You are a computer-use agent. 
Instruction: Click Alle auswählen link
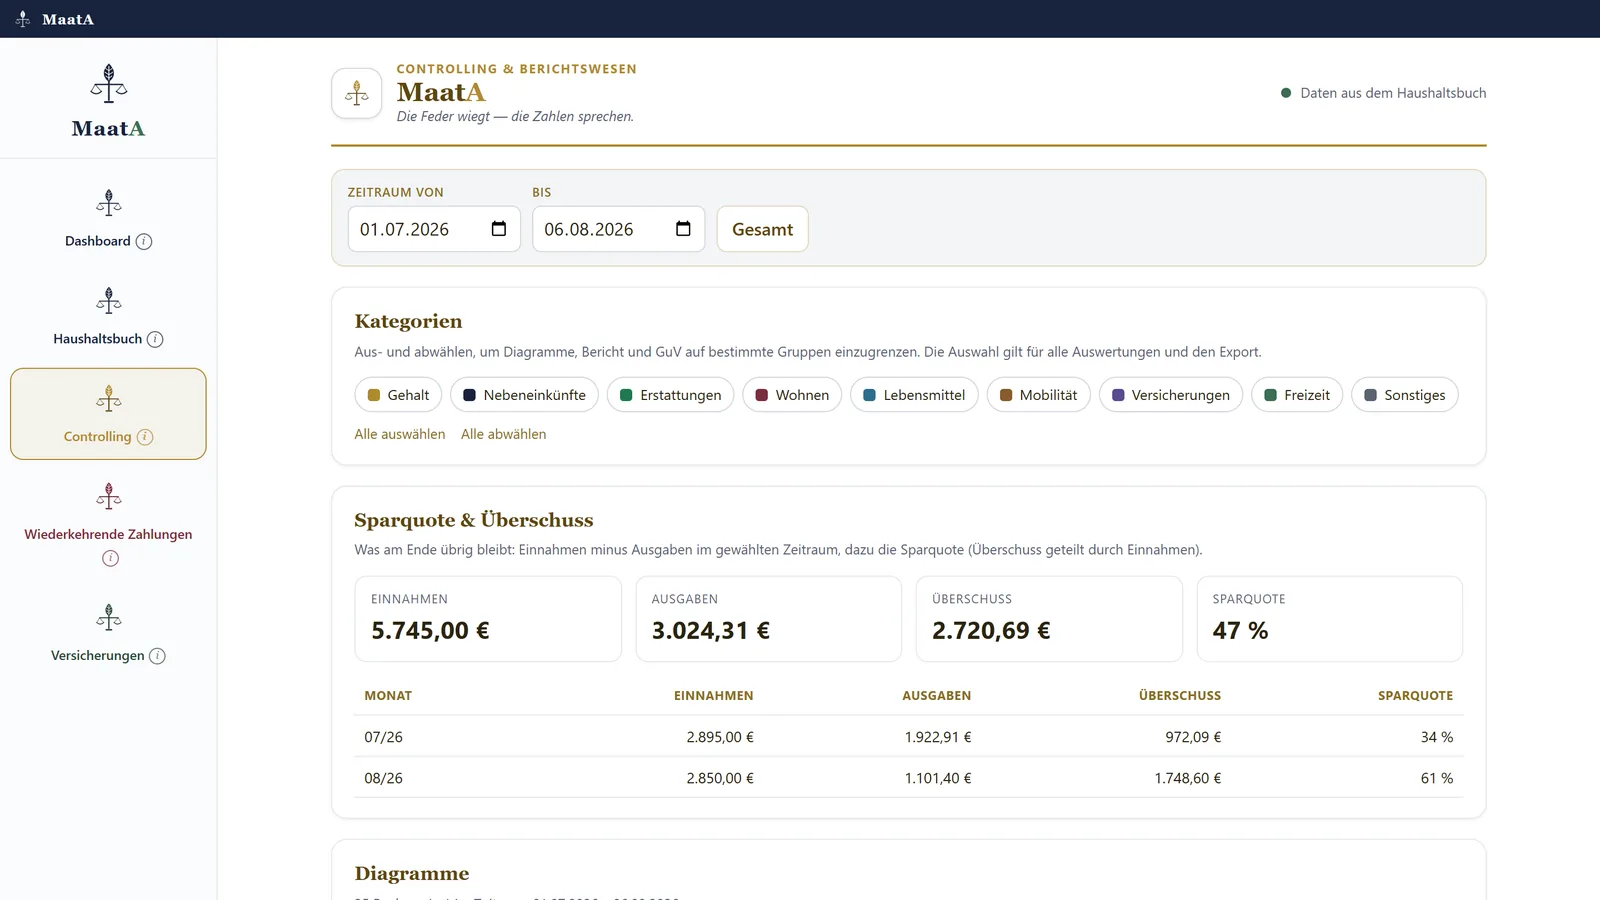pos(400,434)
